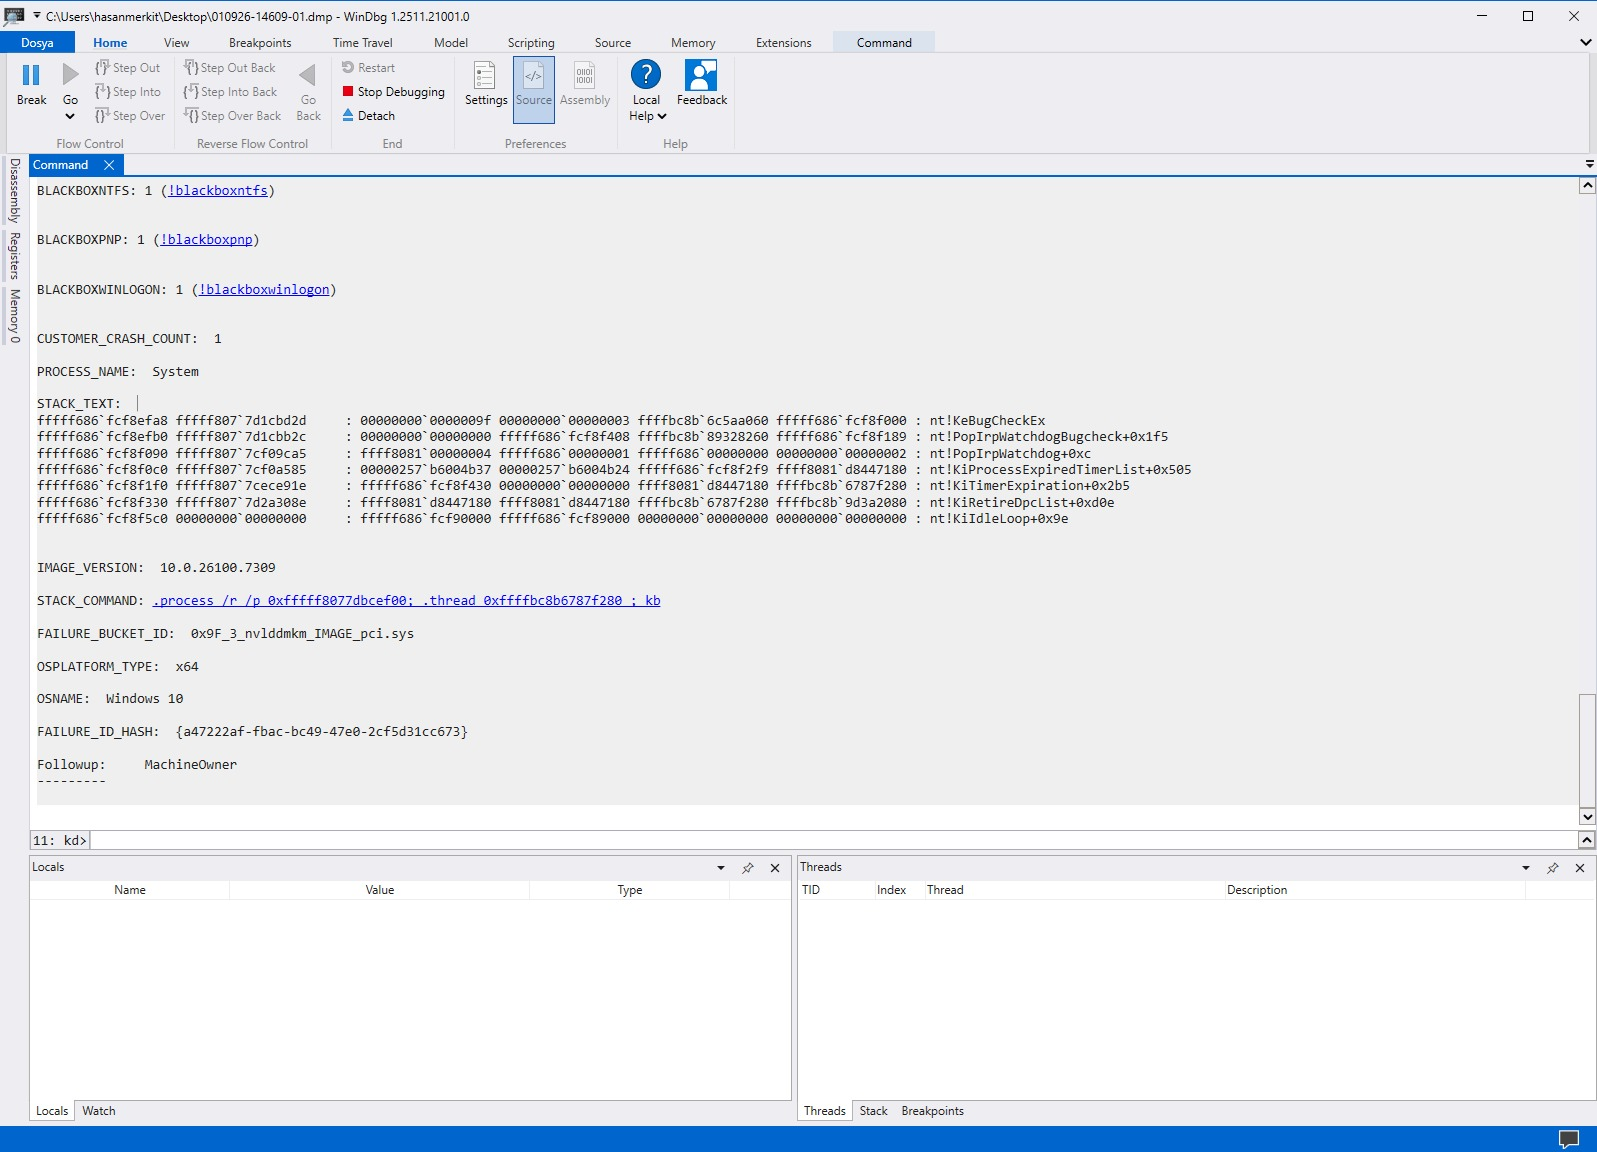1597x1152 pixels.
Task: Click Step Over Back
Action: coord(232,116)
